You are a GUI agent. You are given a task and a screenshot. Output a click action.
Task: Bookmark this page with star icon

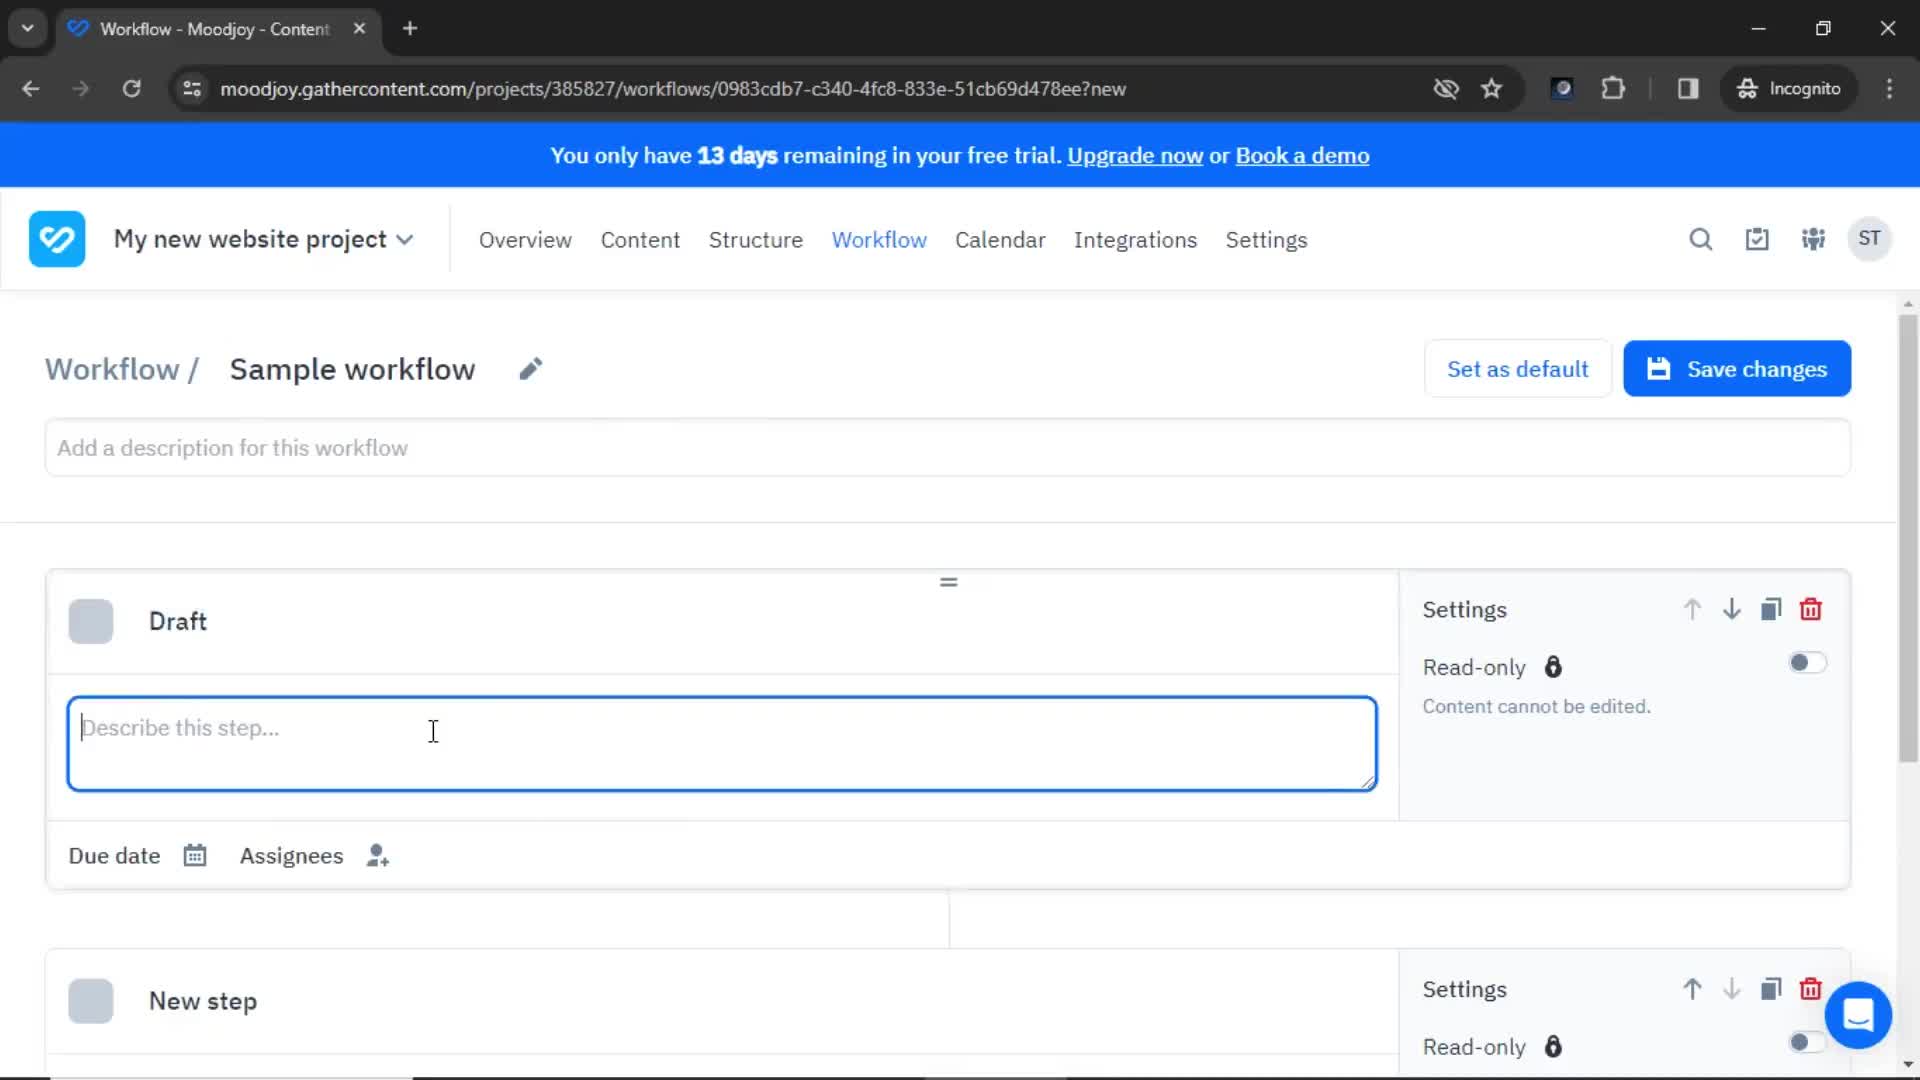coord(1491,89)
